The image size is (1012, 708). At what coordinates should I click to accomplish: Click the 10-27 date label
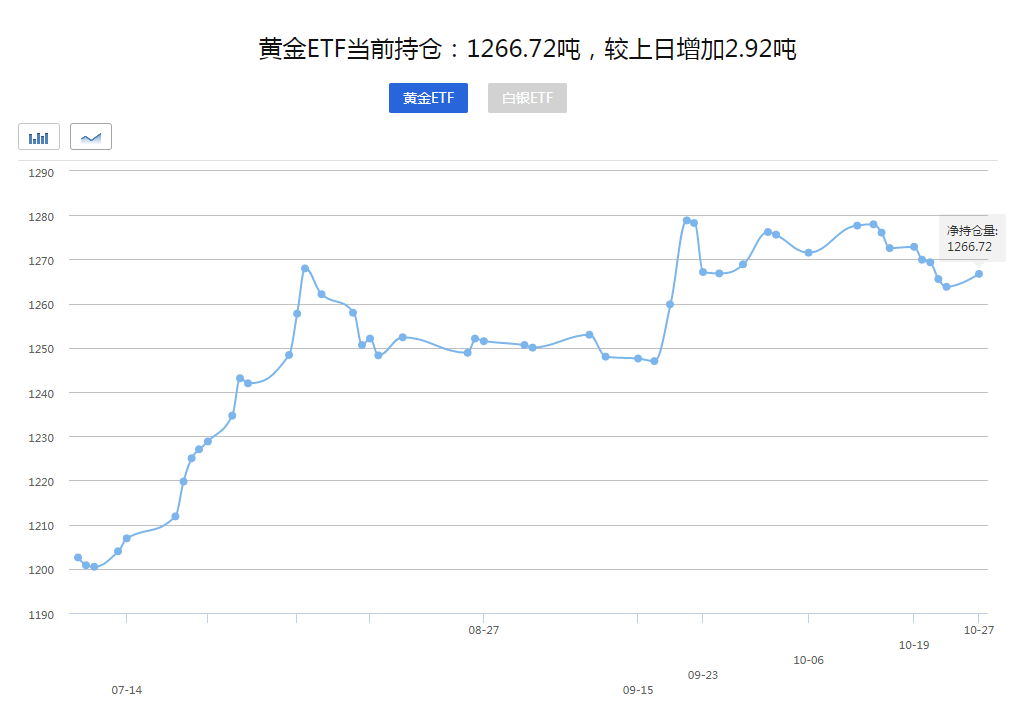[x=978, y=630]
